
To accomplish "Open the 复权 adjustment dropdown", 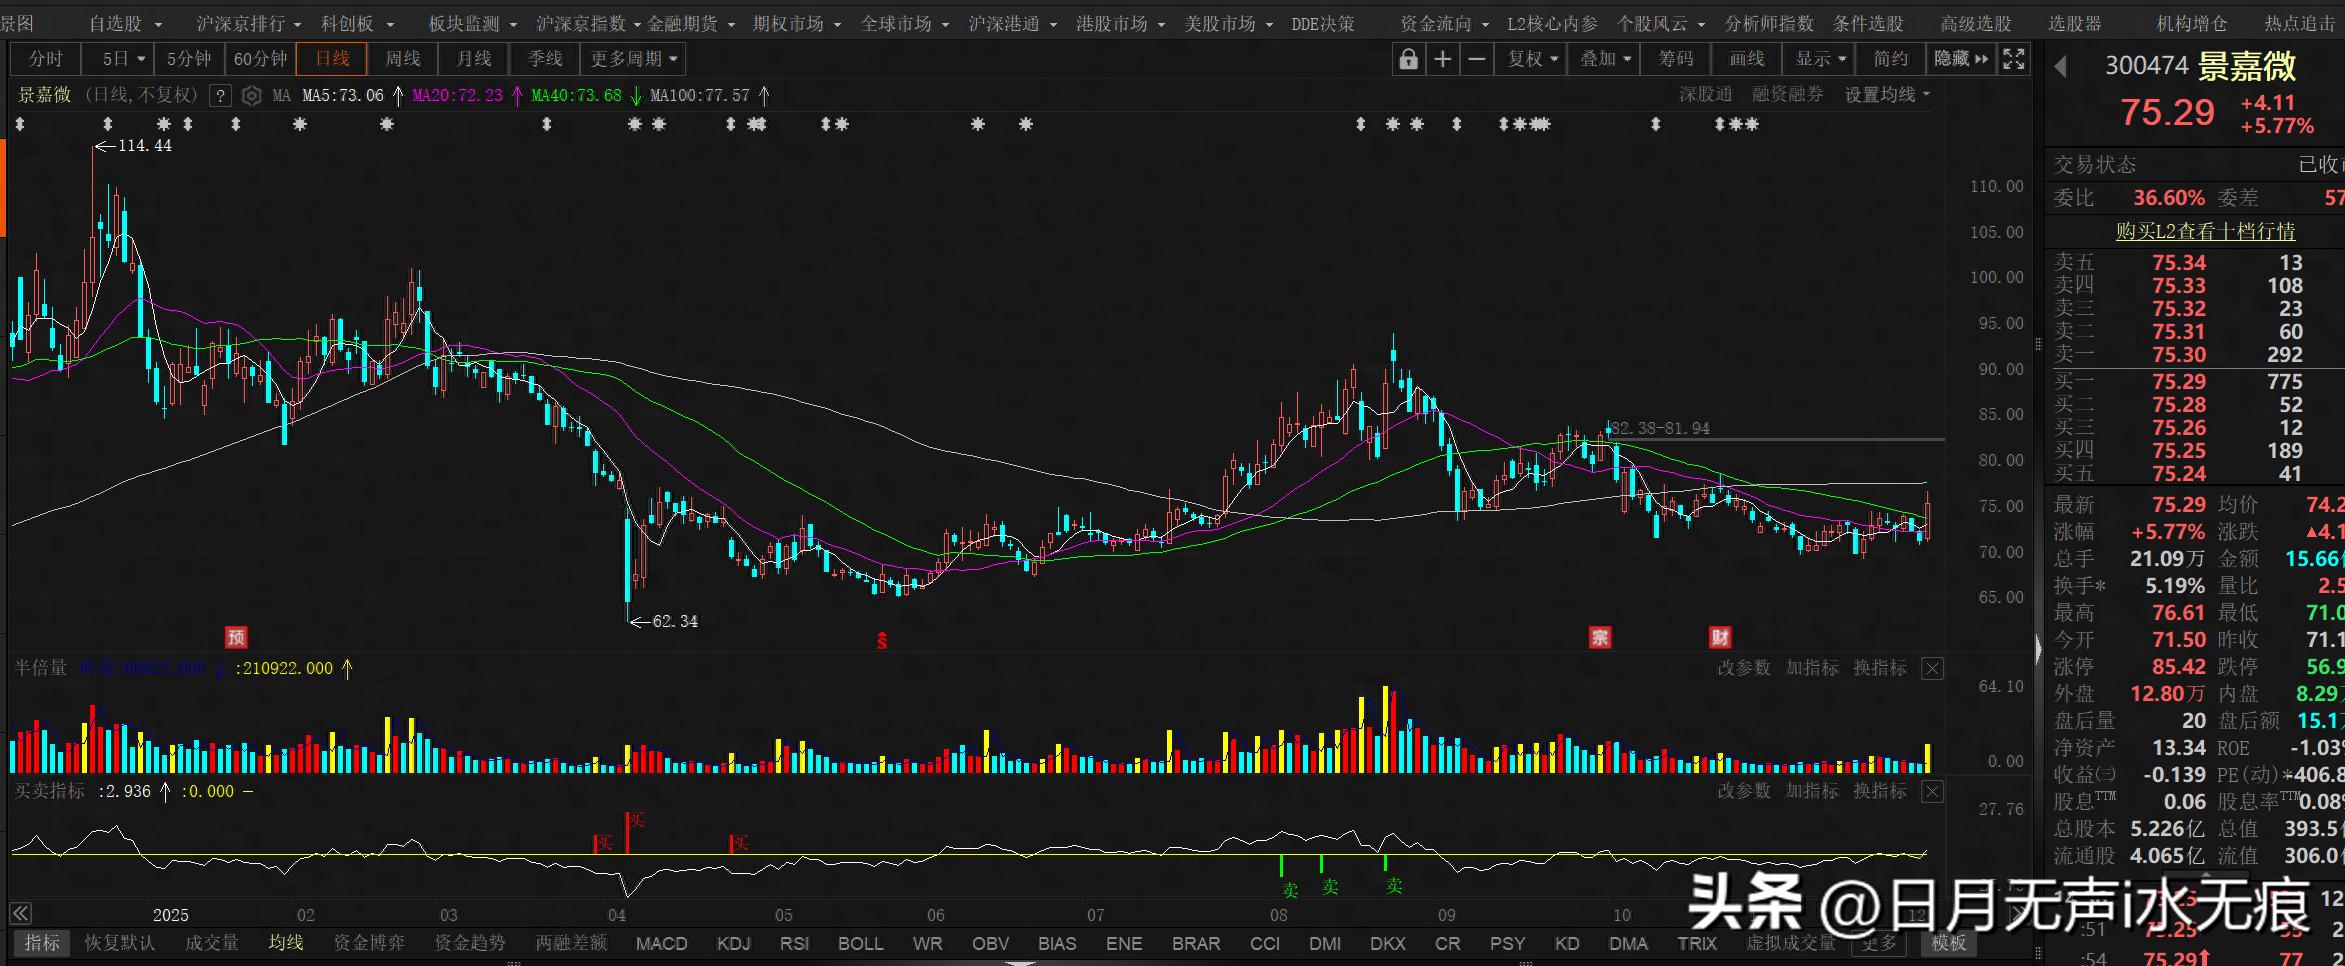I will point(1532,59).
